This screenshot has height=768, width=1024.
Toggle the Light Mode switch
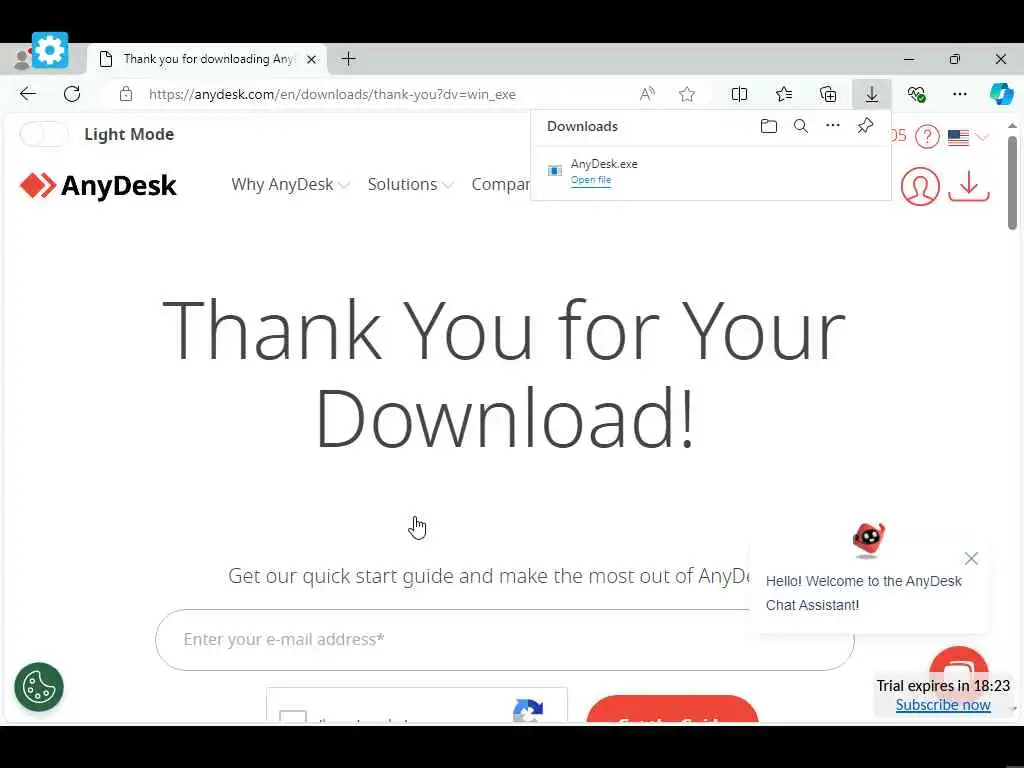(x=43, y=134)
